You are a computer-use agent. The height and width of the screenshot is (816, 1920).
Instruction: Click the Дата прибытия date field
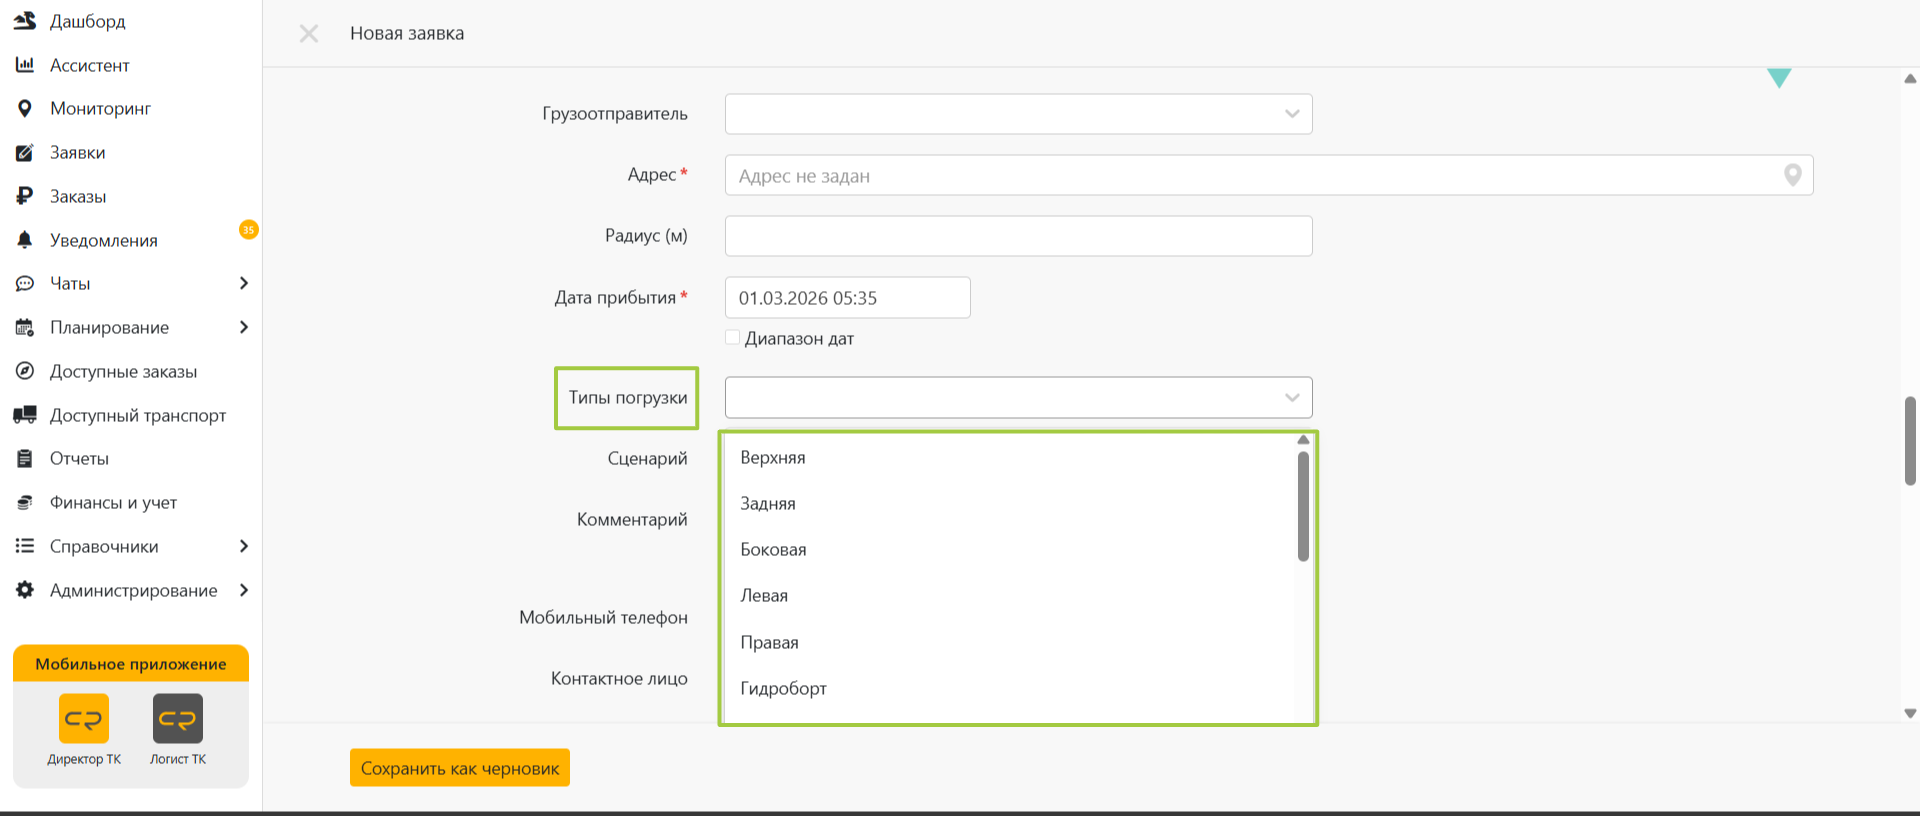tap(848, 298)
